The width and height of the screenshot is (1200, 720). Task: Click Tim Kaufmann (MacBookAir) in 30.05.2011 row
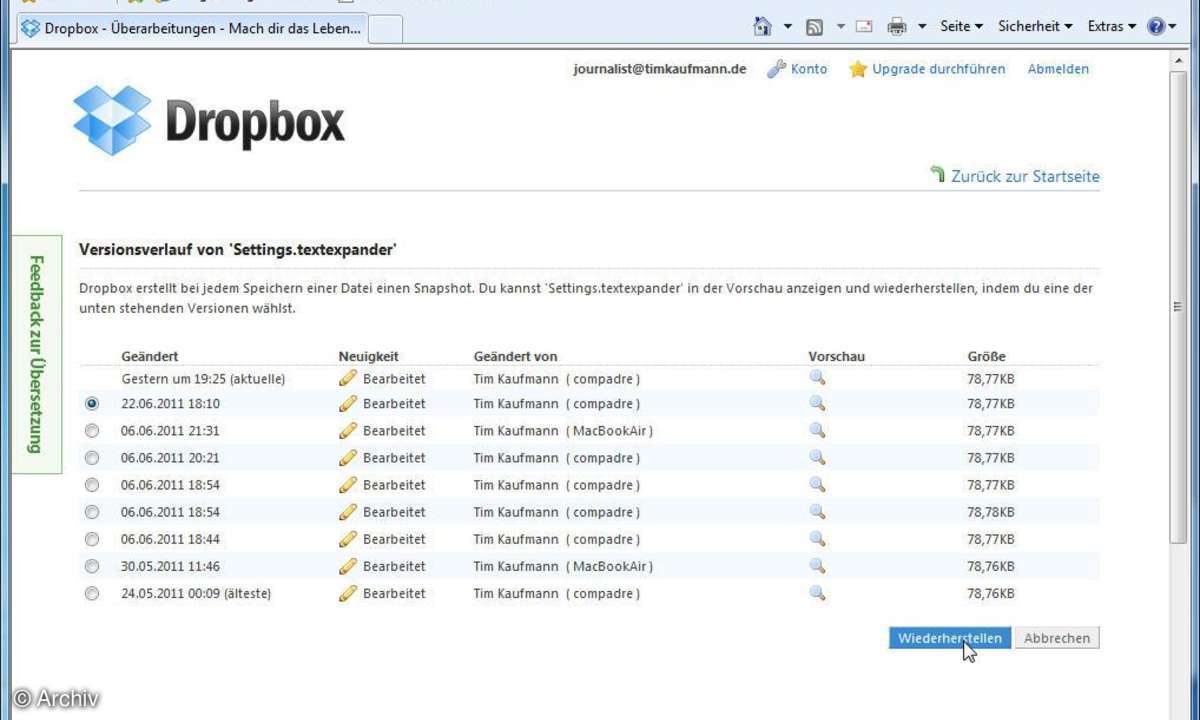pyautogui.click(x=563, y=566)
